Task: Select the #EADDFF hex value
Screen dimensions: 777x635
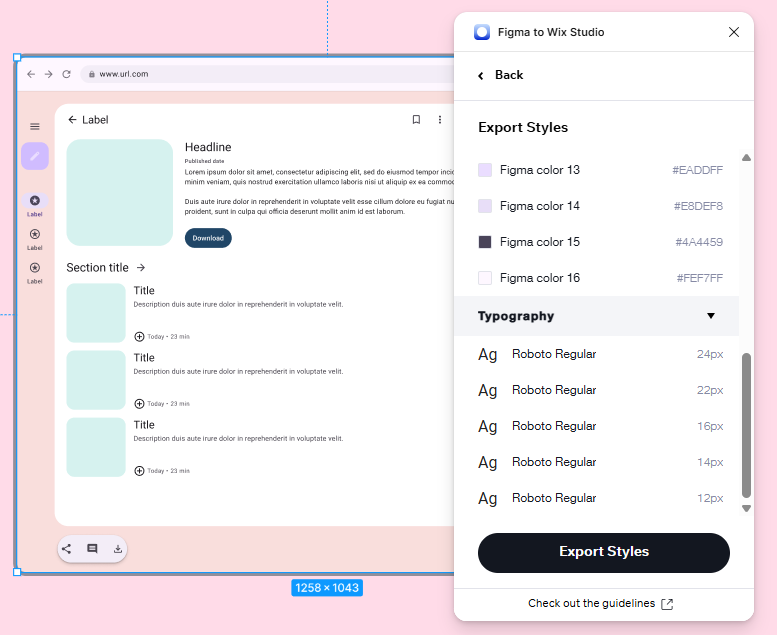Action: click(x=697, y=170)
